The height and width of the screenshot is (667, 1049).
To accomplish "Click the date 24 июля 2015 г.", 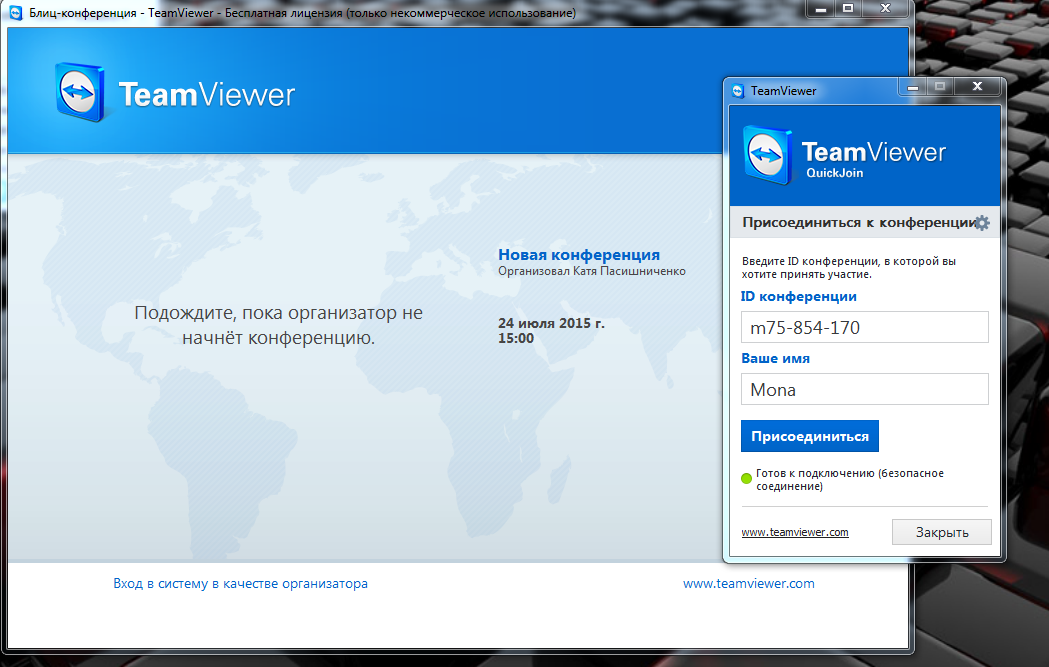I will click(551, 323).
